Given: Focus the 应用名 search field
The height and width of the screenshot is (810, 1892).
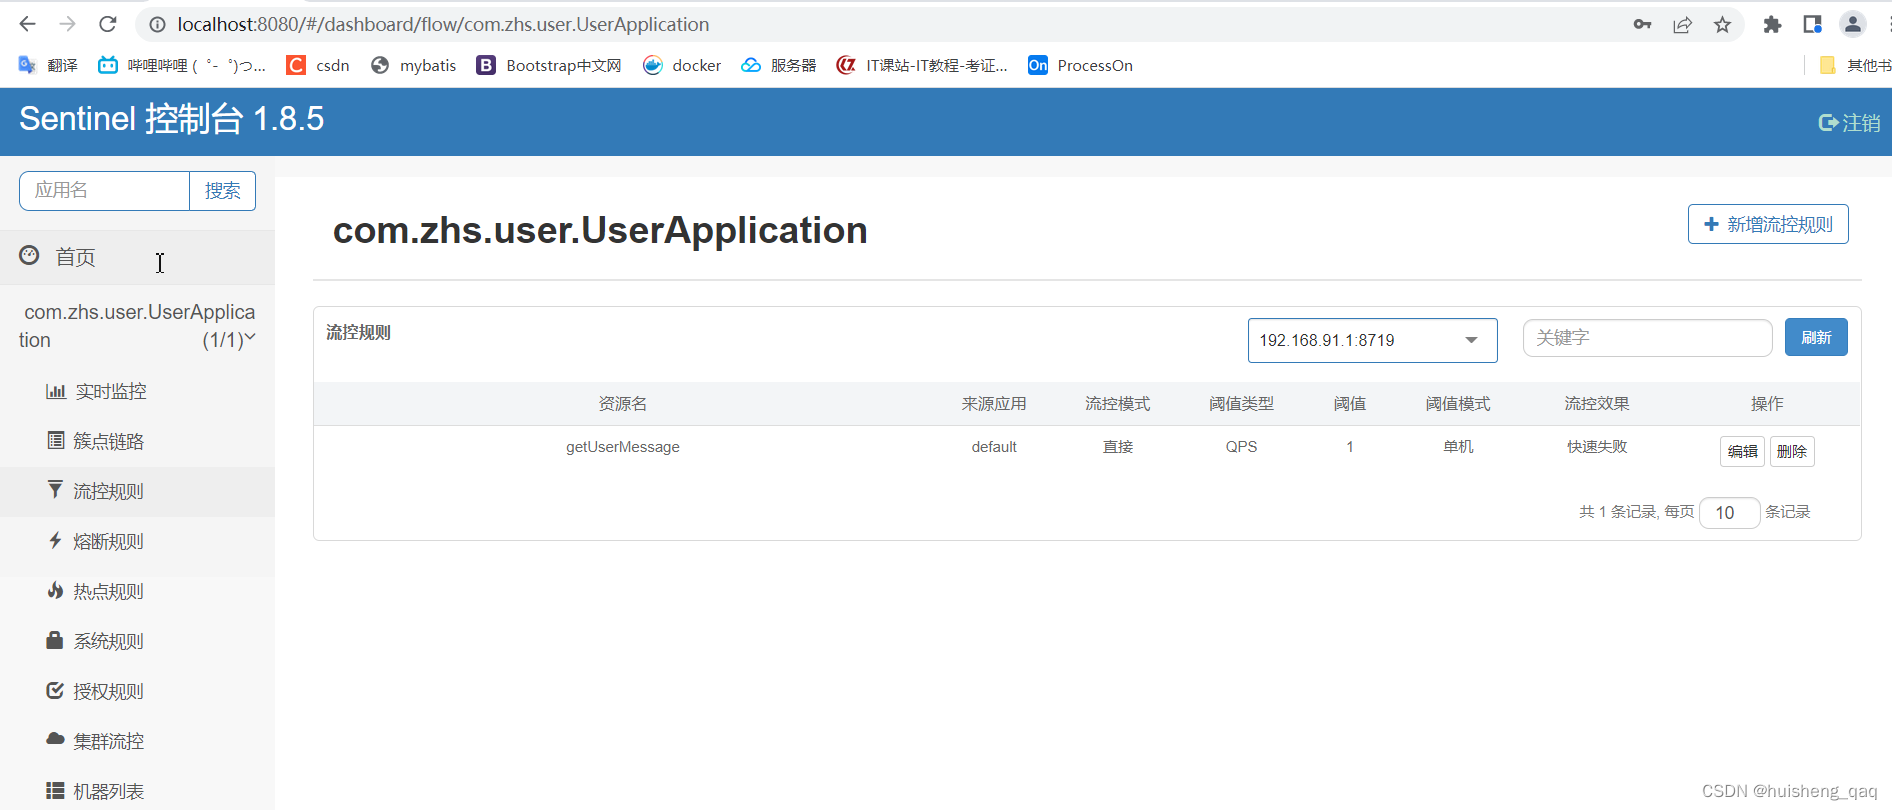Looking at the screenshot, I should (104, 191).
